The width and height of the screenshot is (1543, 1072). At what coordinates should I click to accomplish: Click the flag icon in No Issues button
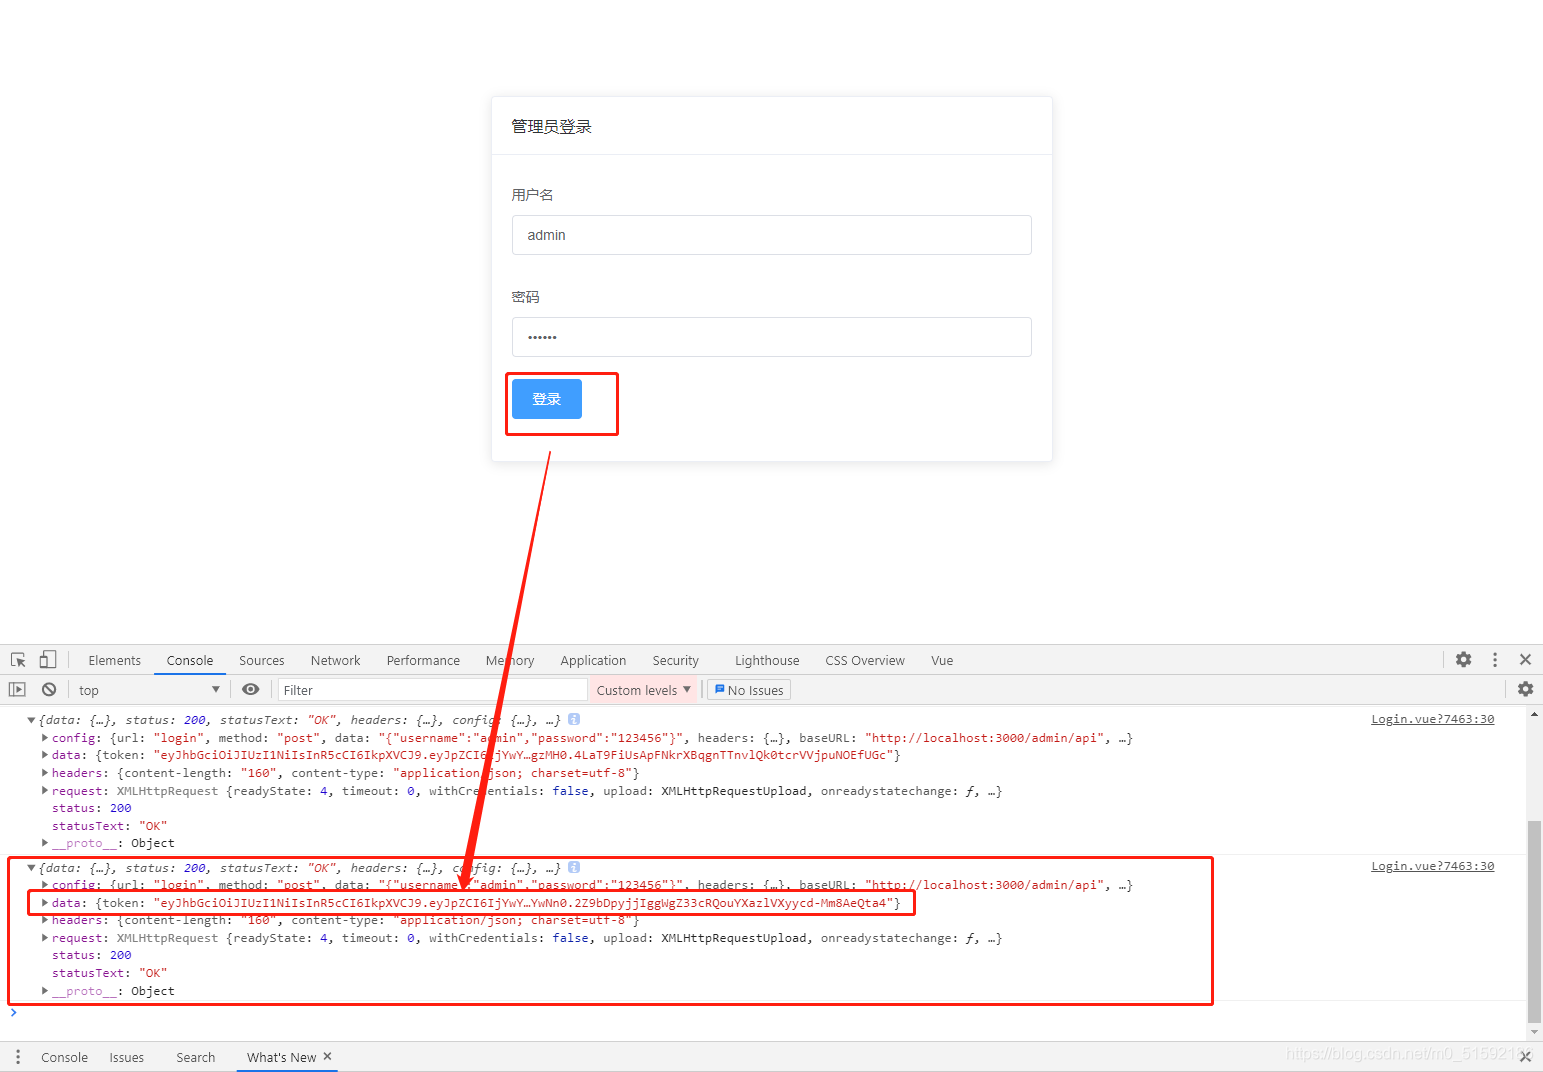tap(720, 690)
